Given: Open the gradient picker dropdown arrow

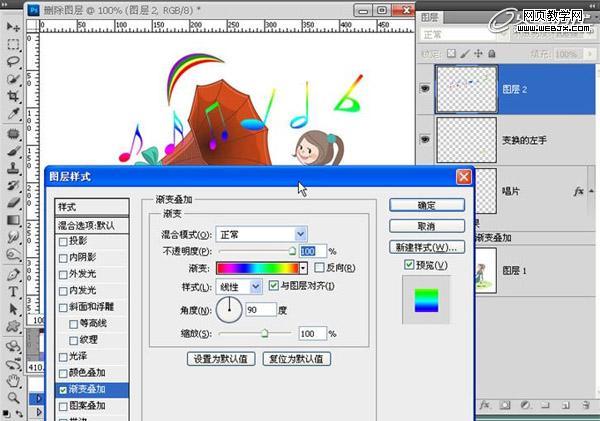Looking at the screenshot, I should [x=303, y=268].
